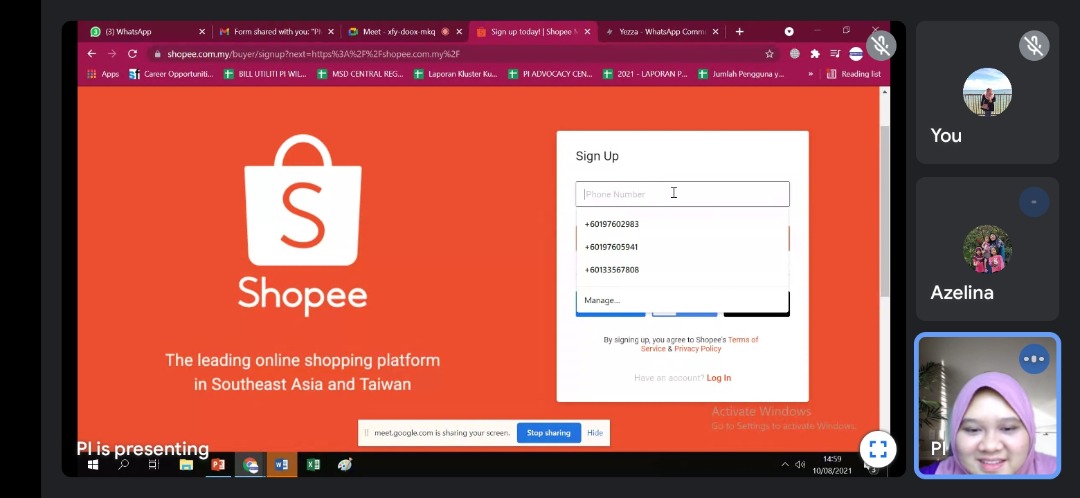The height and width of the screenshot is (498, 1080).
Task: Close the Yezza tab
Action: (715, 32)
